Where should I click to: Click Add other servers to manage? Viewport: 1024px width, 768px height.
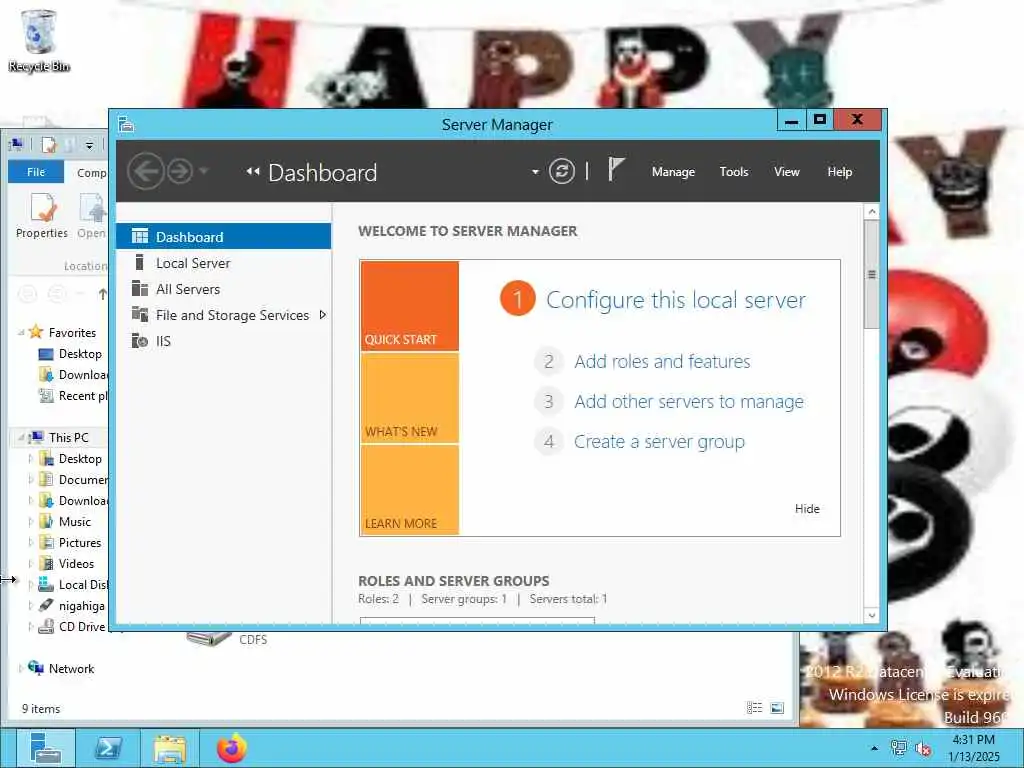[x=689, y=401]
